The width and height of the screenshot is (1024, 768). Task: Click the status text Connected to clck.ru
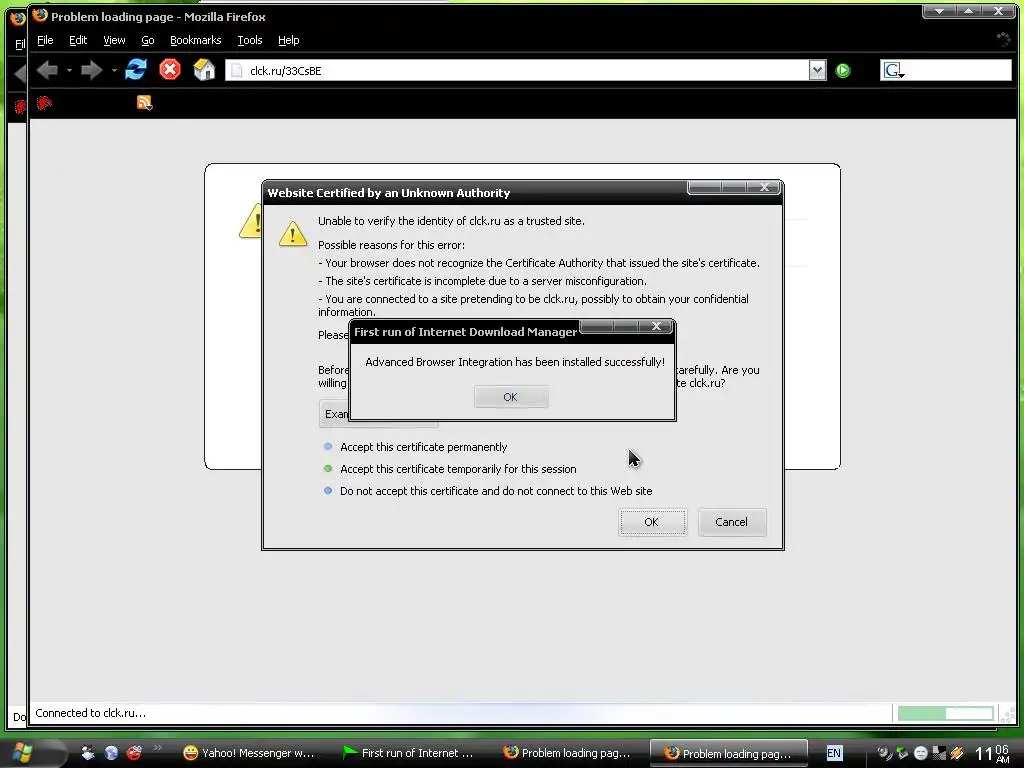[x=91, y=713]
